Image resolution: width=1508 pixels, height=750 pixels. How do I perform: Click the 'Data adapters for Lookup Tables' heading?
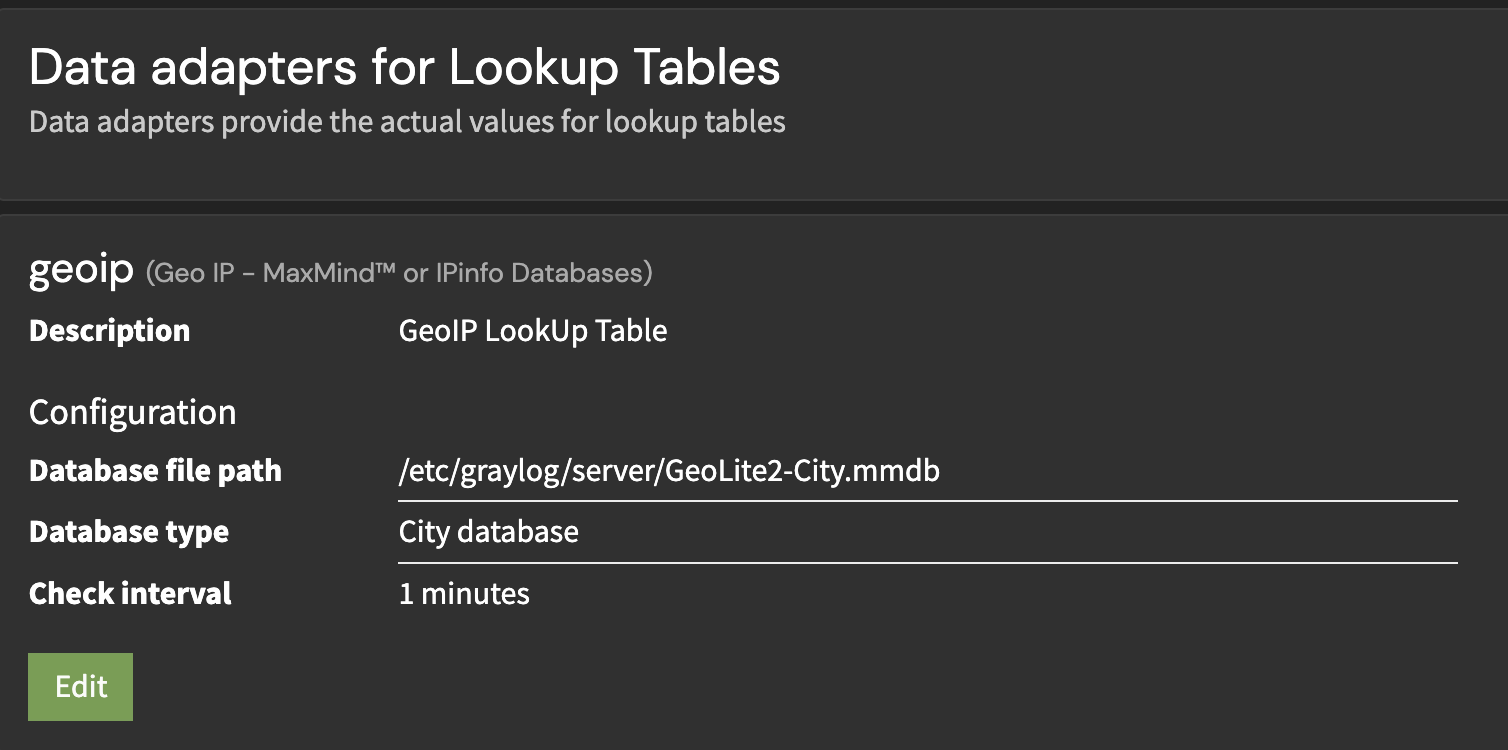(x=404, y=68)
